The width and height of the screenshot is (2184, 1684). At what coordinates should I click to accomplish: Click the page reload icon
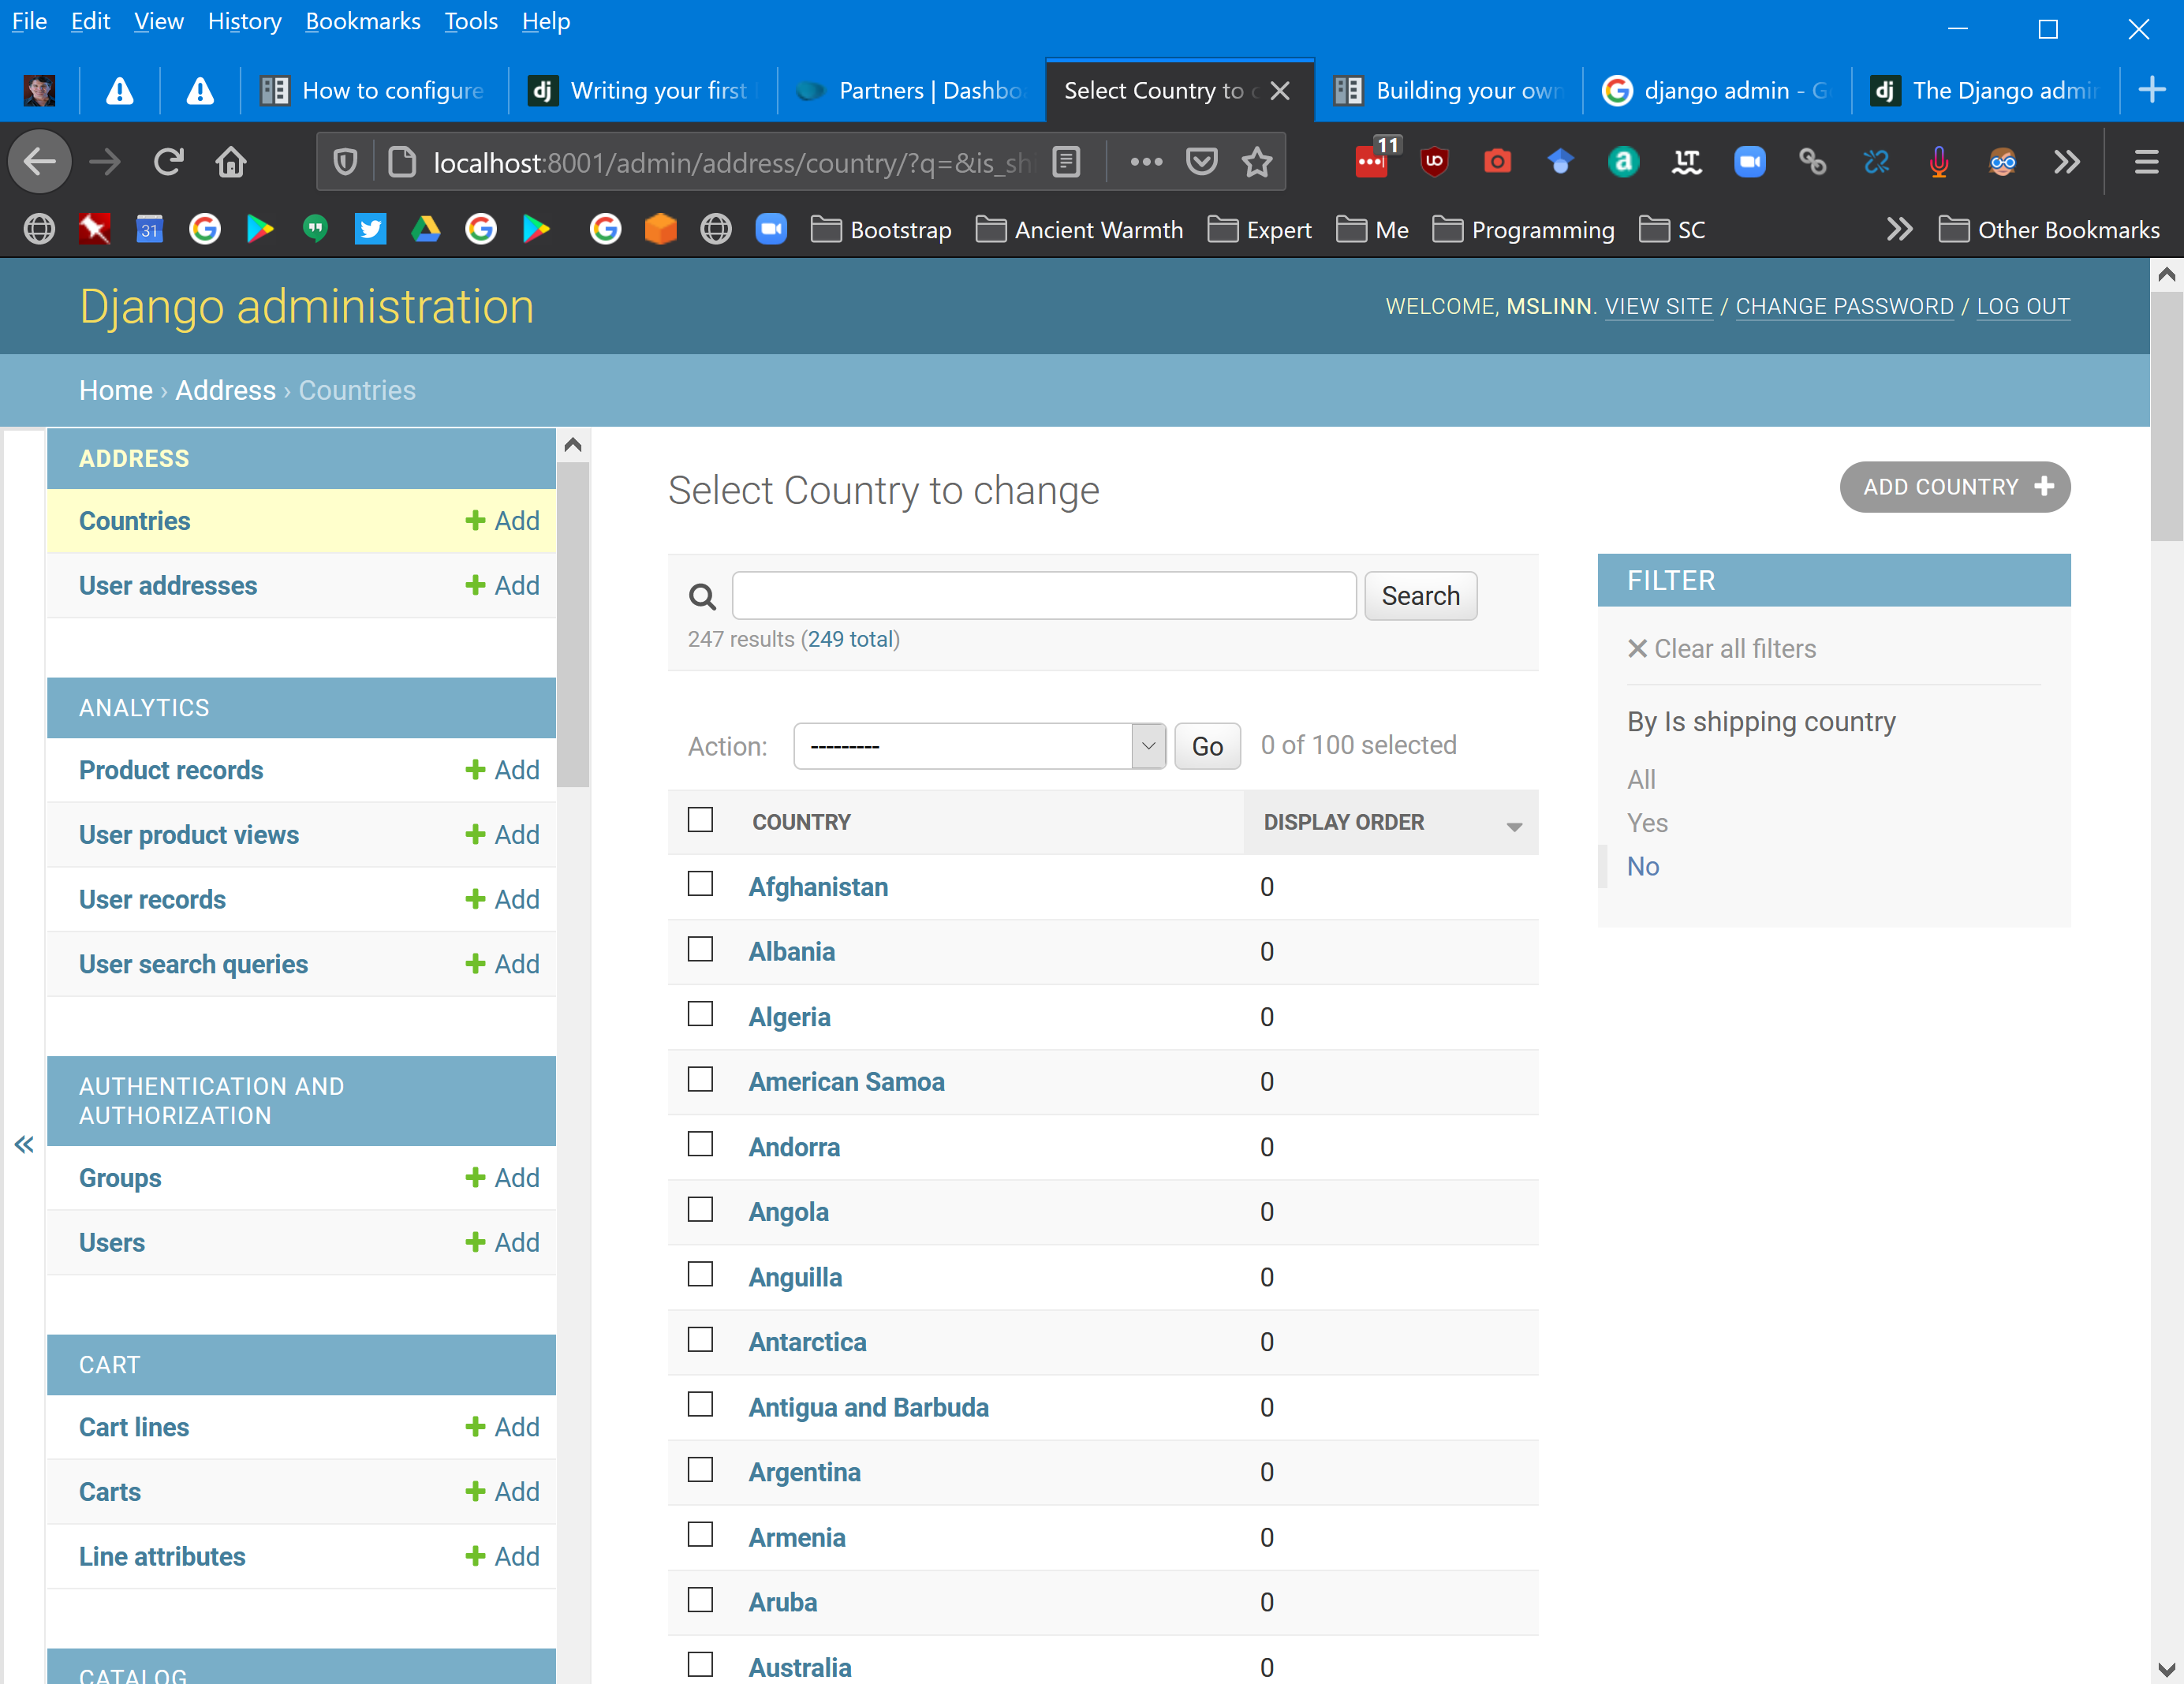[168, 161]
